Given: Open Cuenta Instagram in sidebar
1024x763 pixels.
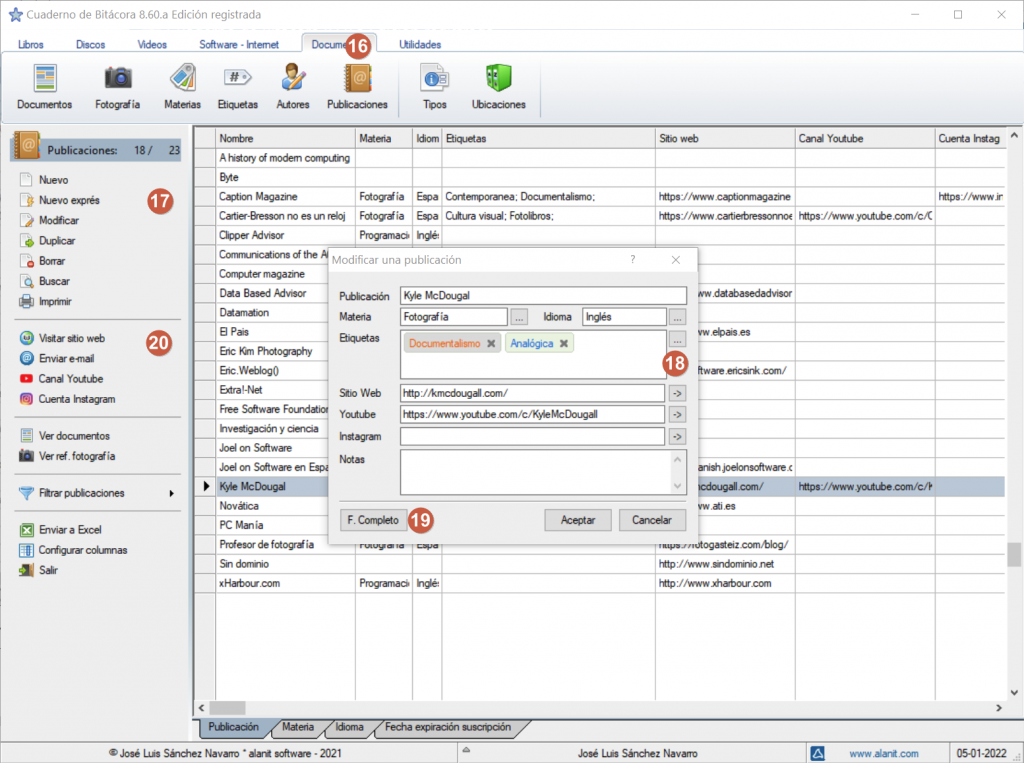Looking at the screenshot, I should [x=76, y=399].
